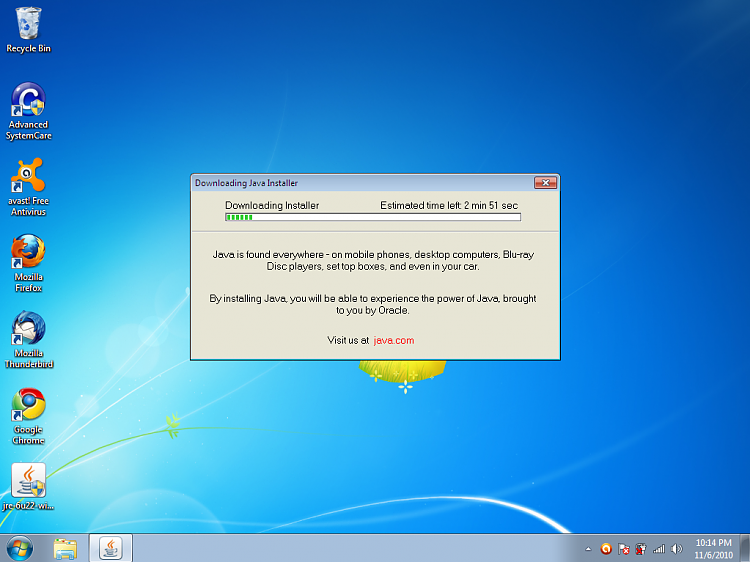This screenshot has height=562, width=750.
Task: Visit the java.com link
Action: tap(394, 341)
